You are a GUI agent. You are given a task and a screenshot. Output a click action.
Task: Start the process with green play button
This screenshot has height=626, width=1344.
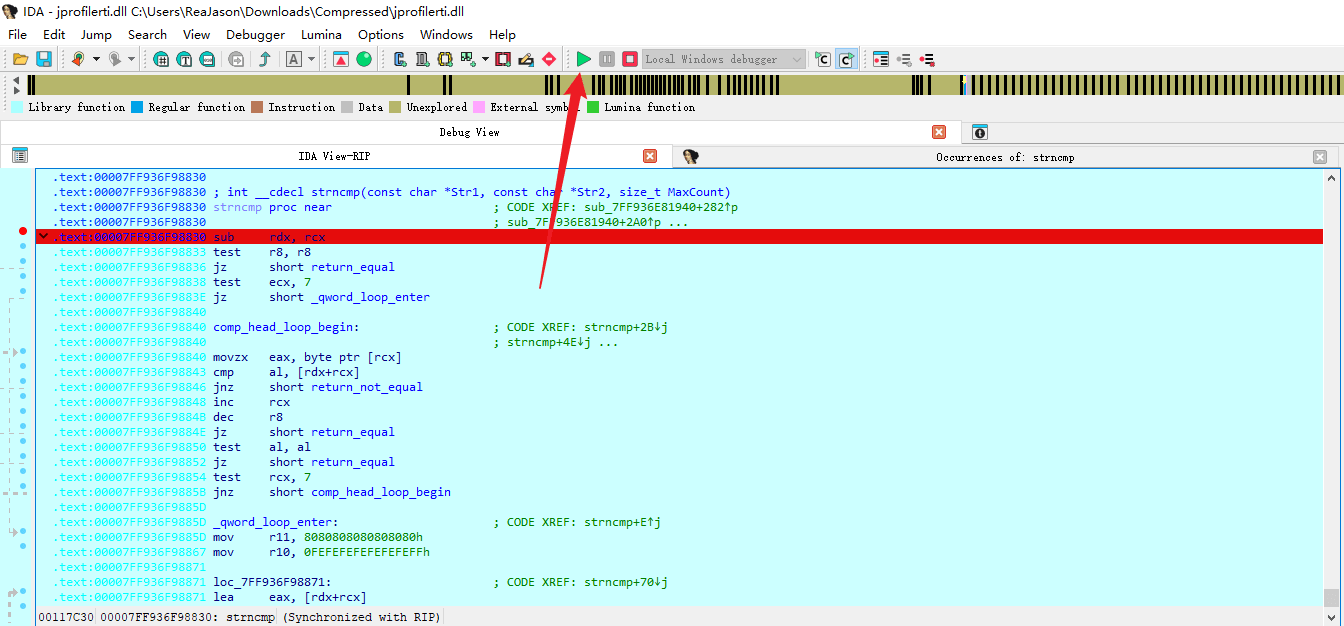point(584,59)
